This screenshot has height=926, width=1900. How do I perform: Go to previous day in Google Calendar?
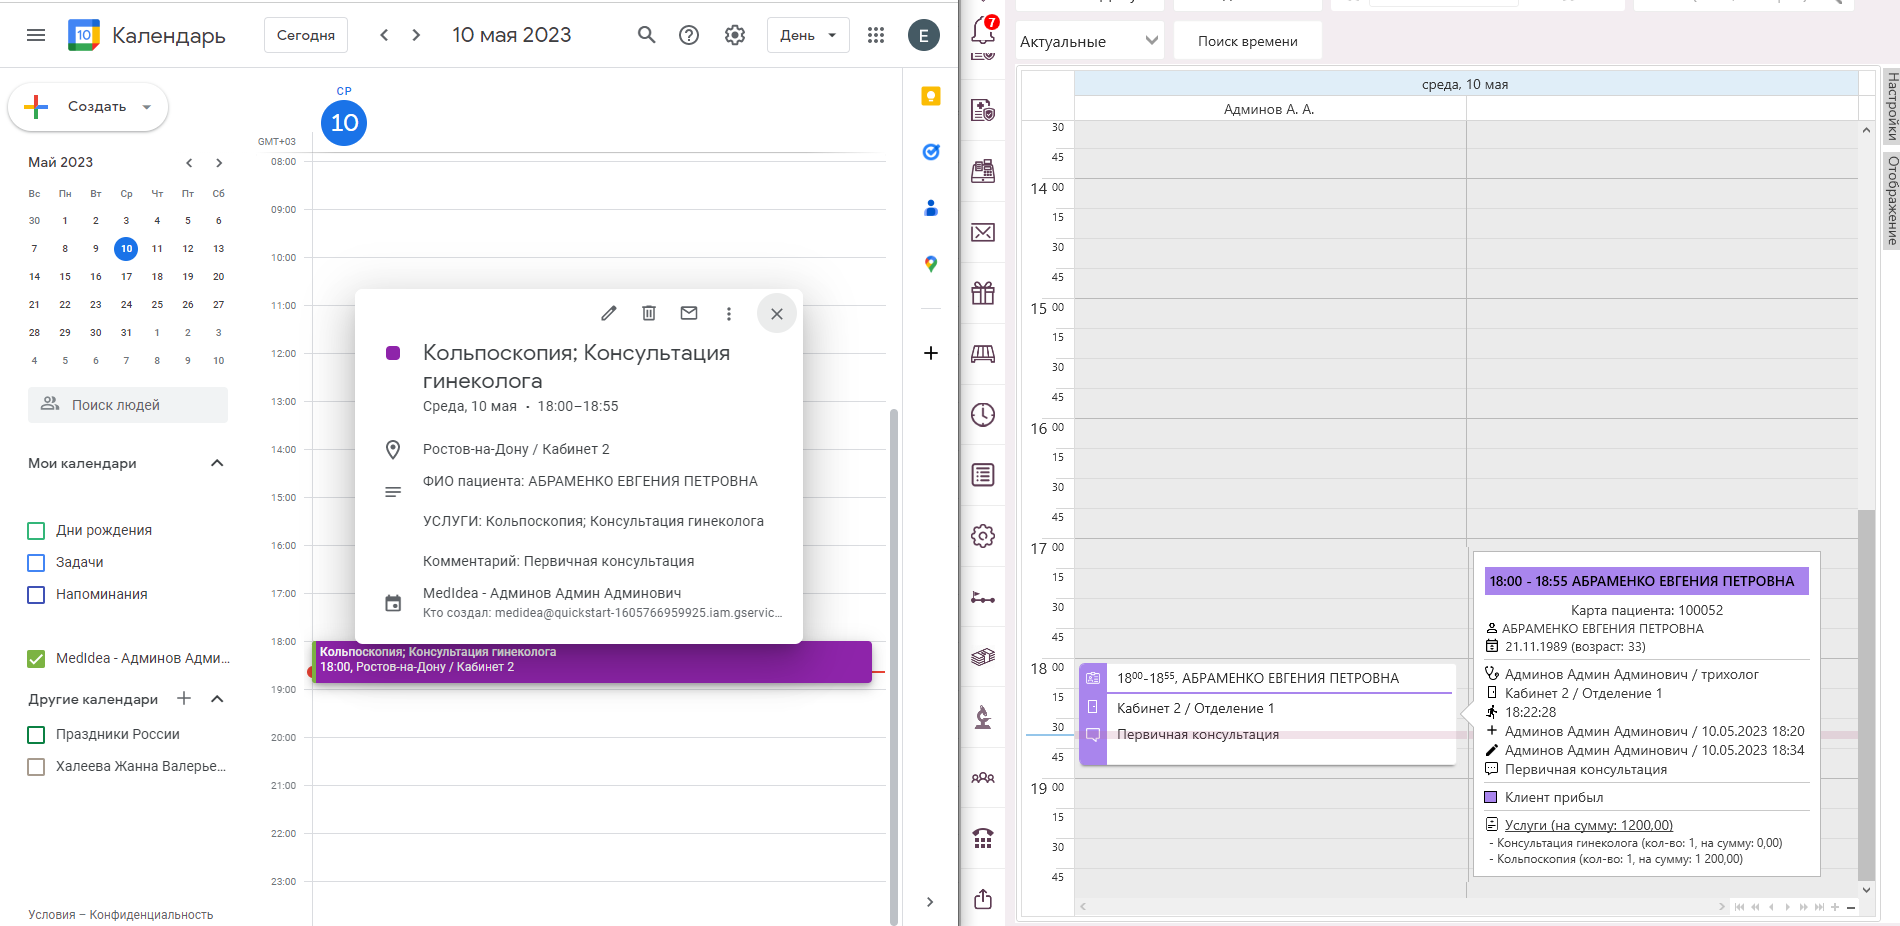[384, 35]
